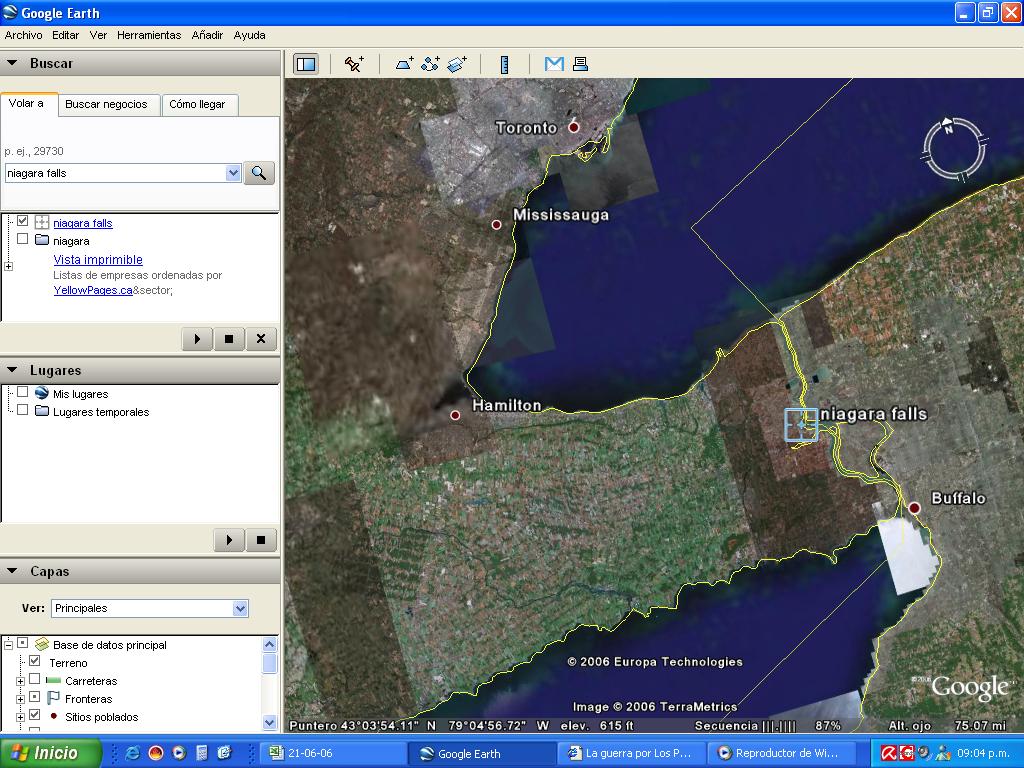Click the Buffalo city marker dot

pos(914,507)
